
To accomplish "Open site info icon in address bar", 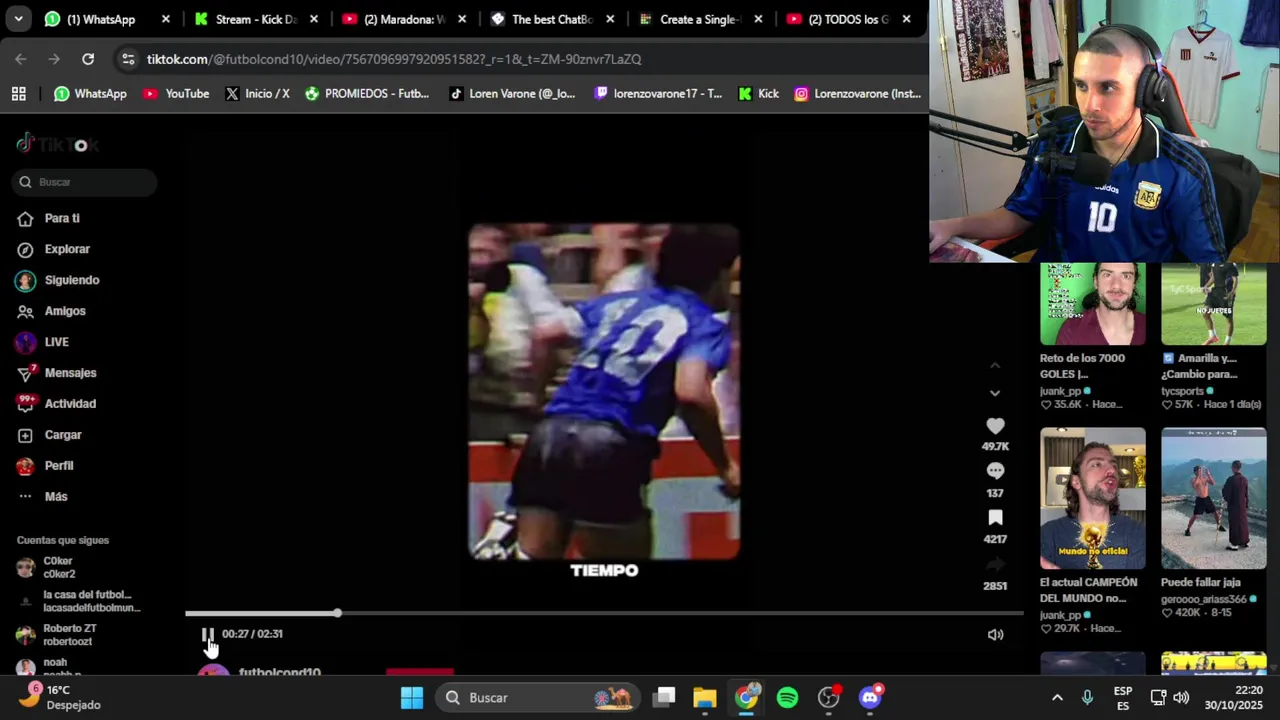I will 128,59.
